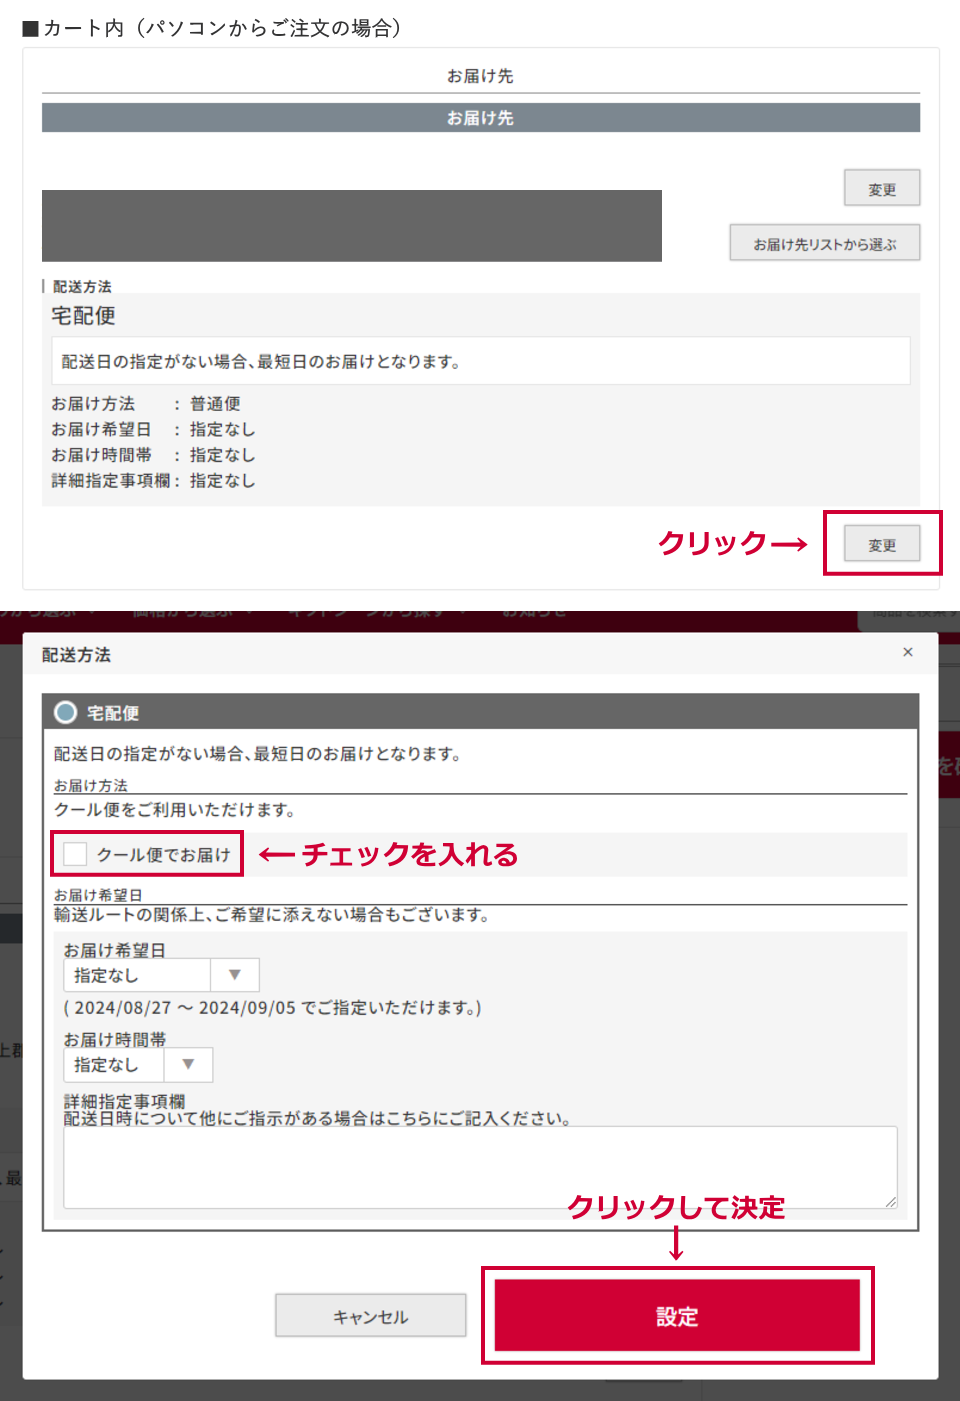The width and height of the screenshot is (960, 1401).
Task: Click the highlighted 変更 button for 配送方法
Action: (882, 543)
